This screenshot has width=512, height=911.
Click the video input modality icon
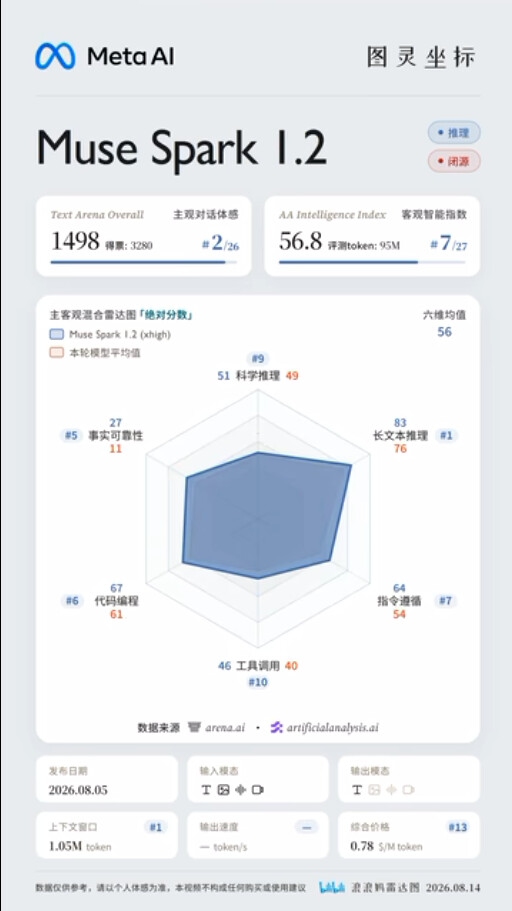tap(258, 790)
